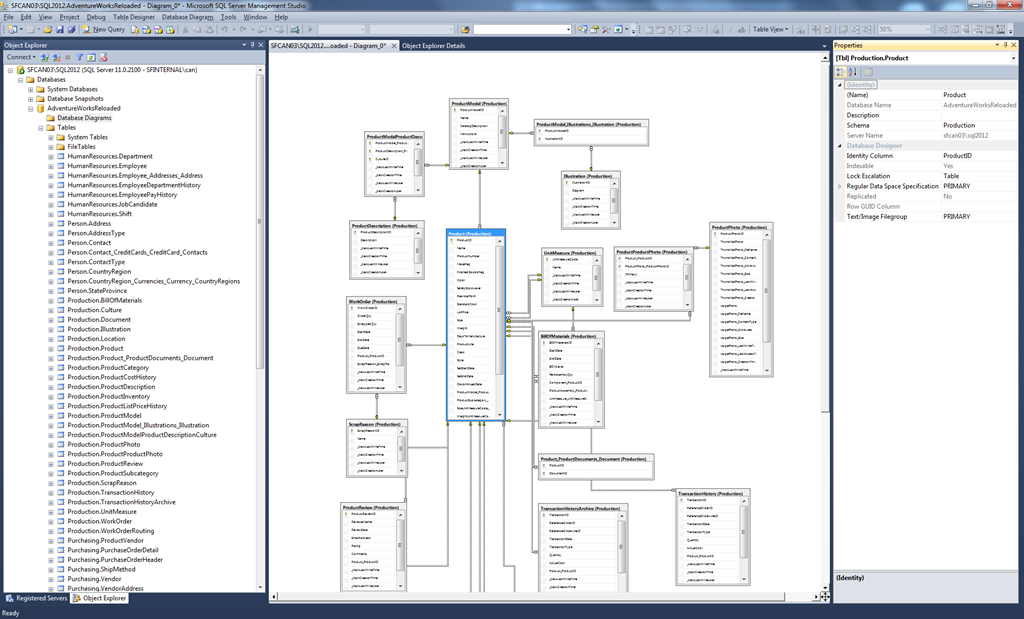Click the Connect Object Explorer icon
This screenshot has width=1024, height=619.
(44, 57)
